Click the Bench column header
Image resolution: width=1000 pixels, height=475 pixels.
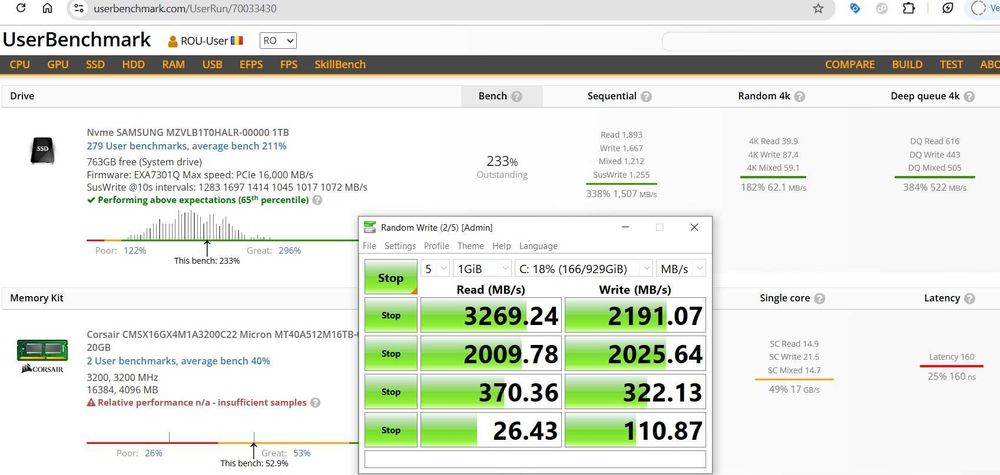[x=502, y=96]
